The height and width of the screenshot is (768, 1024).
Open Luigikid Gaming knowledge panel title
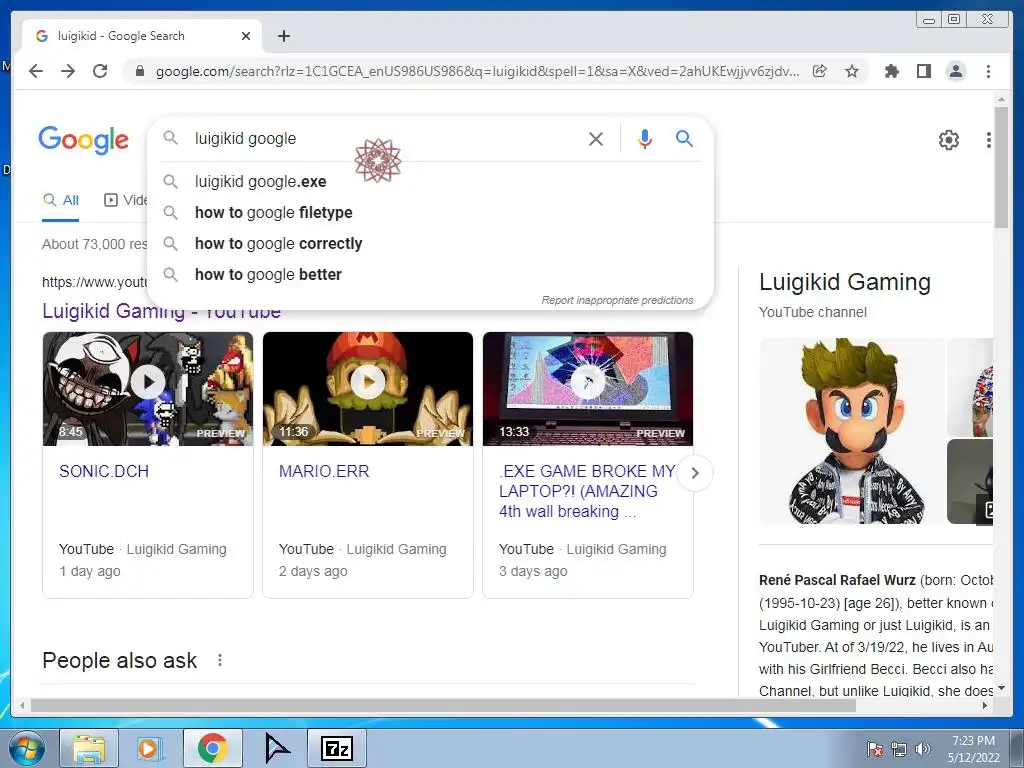click(x=844, y=282)
